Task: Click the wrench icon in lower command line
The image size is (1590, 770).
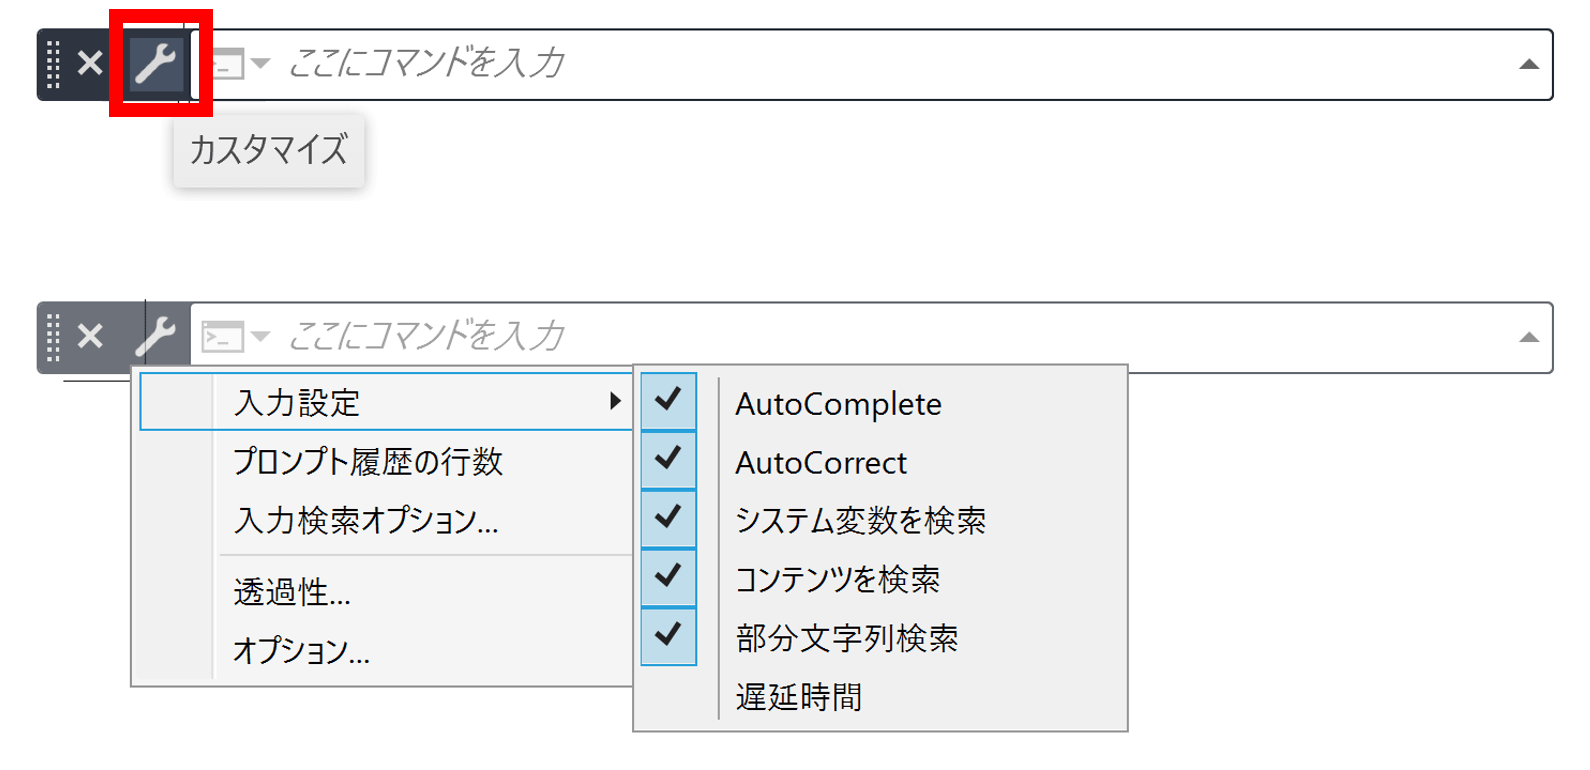Action: click(156, 337)
